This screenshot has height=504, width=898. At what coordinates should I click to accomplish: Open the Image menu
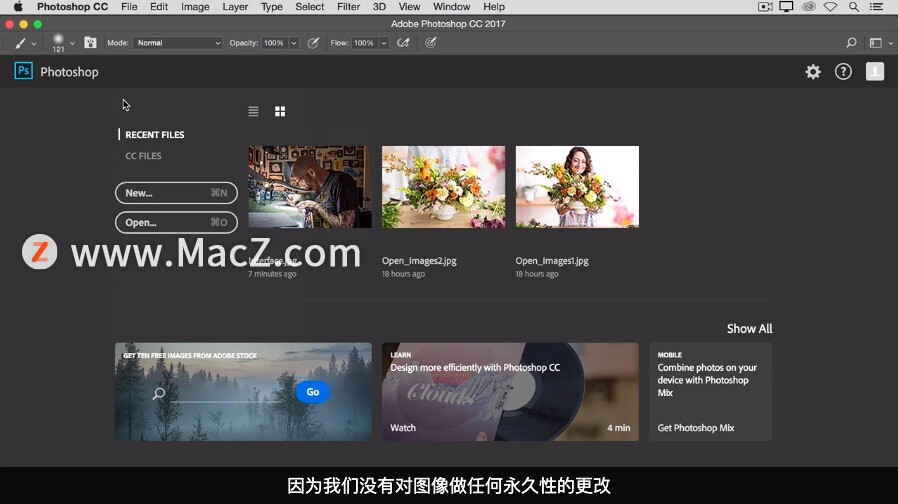pos(195,7)
